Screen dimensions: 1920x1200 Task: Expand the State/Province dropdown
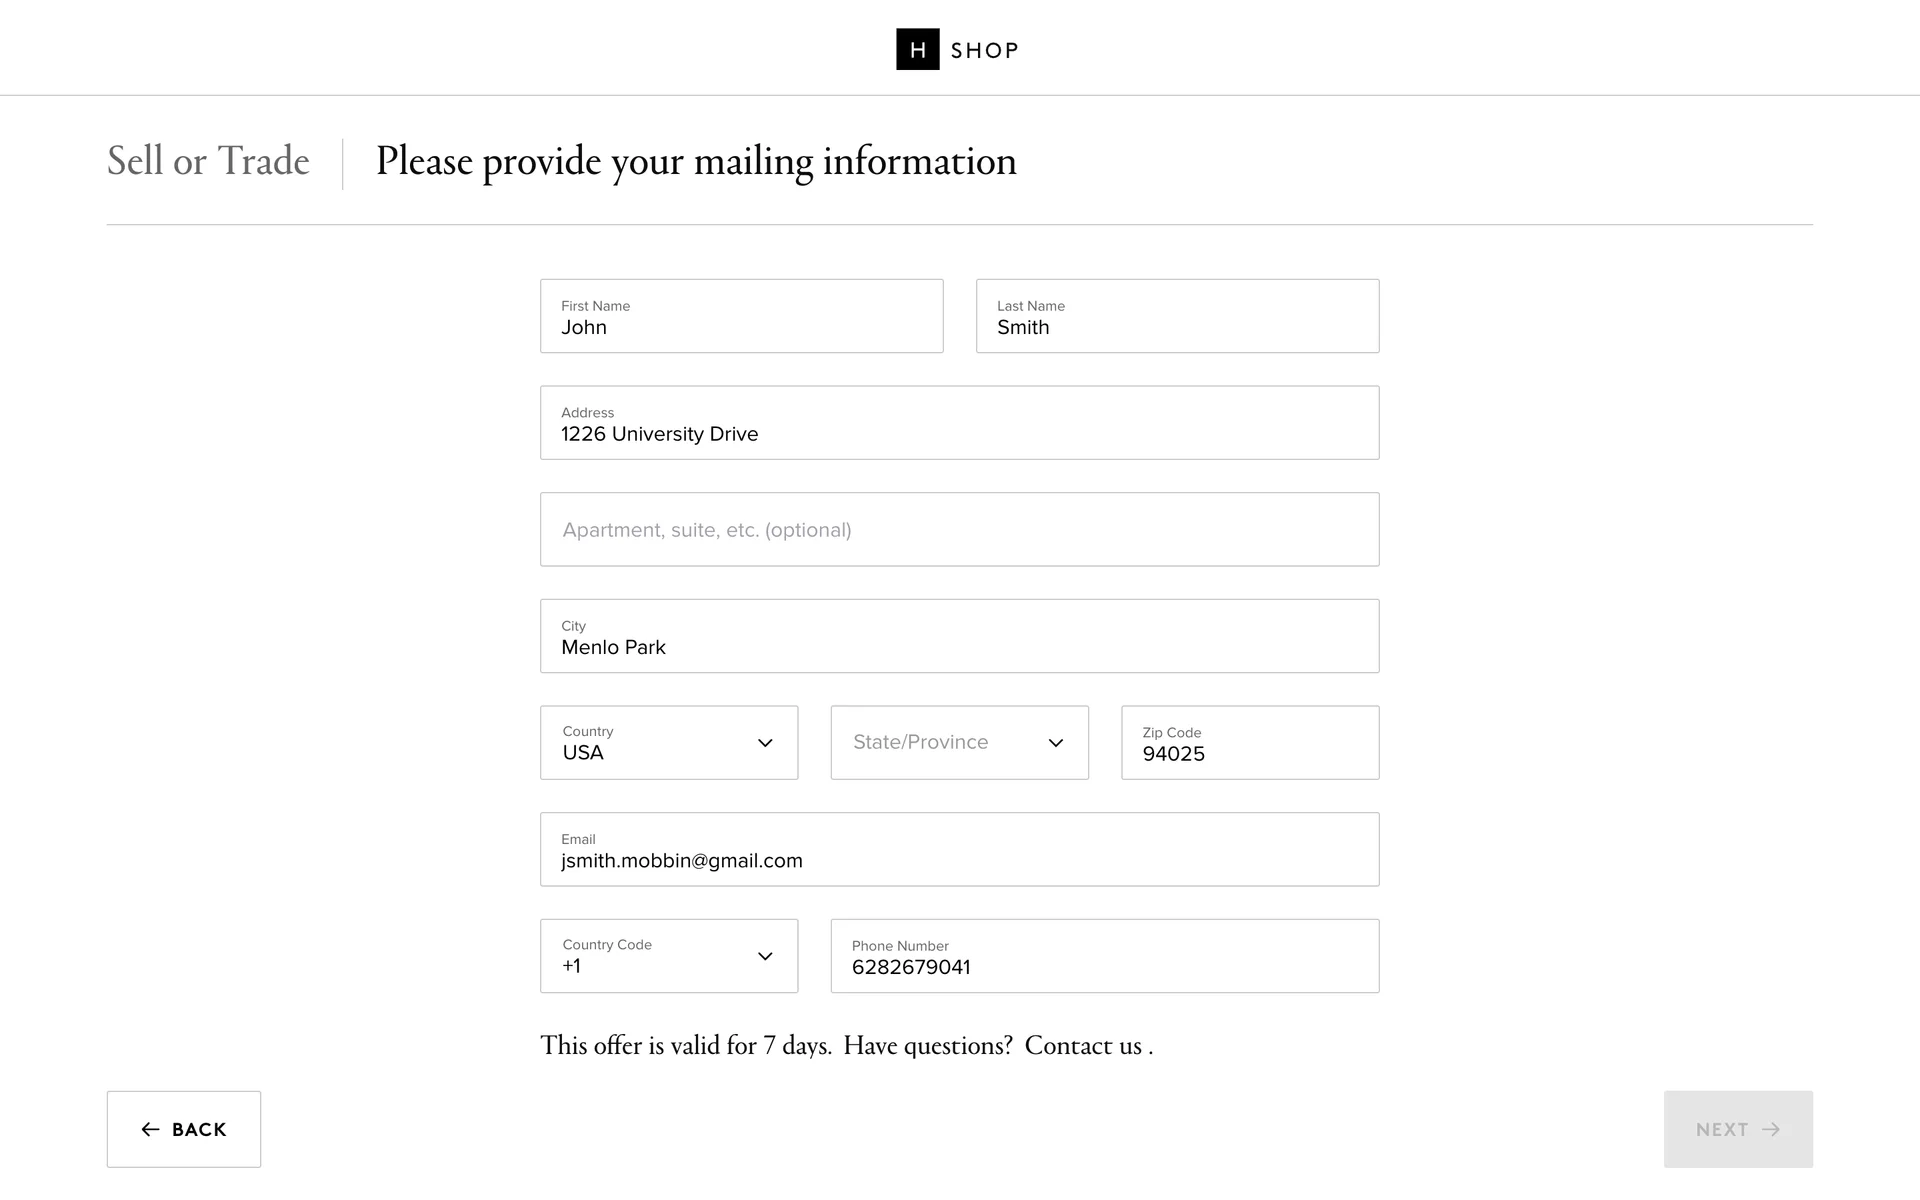pos(940,743)
